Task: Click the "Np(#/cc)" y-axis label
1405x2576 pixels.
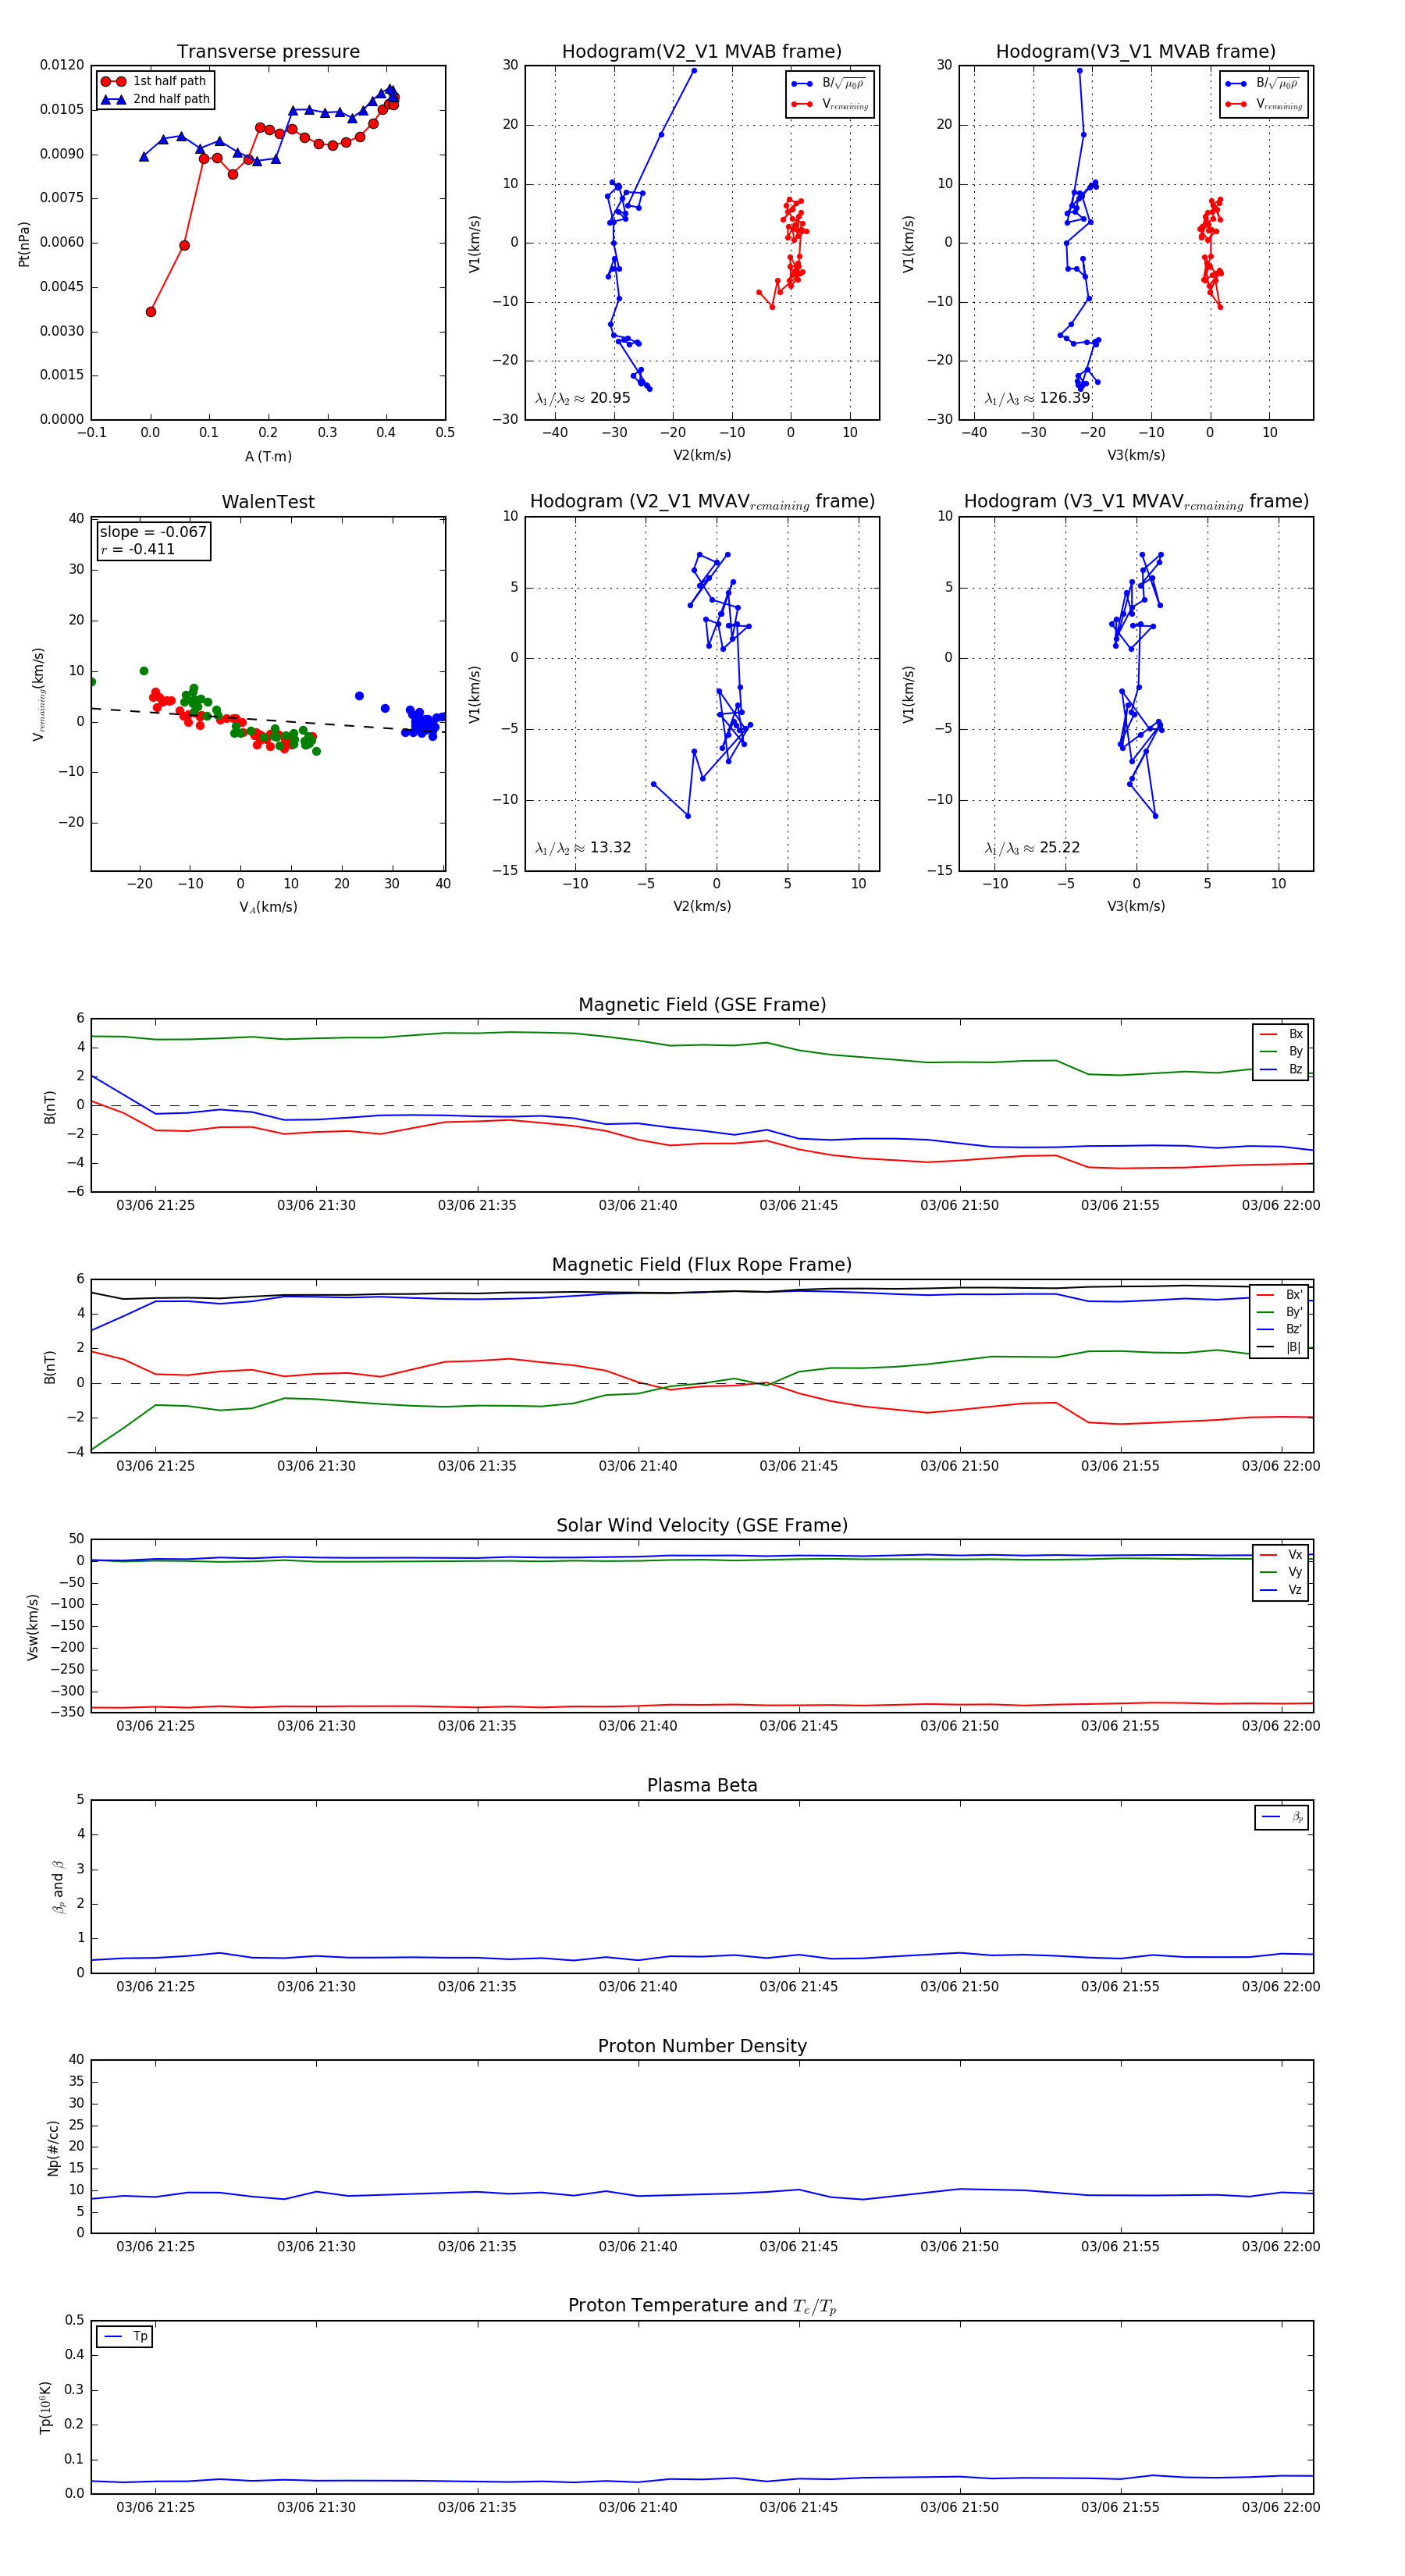Action: [x=53, y=2148]
